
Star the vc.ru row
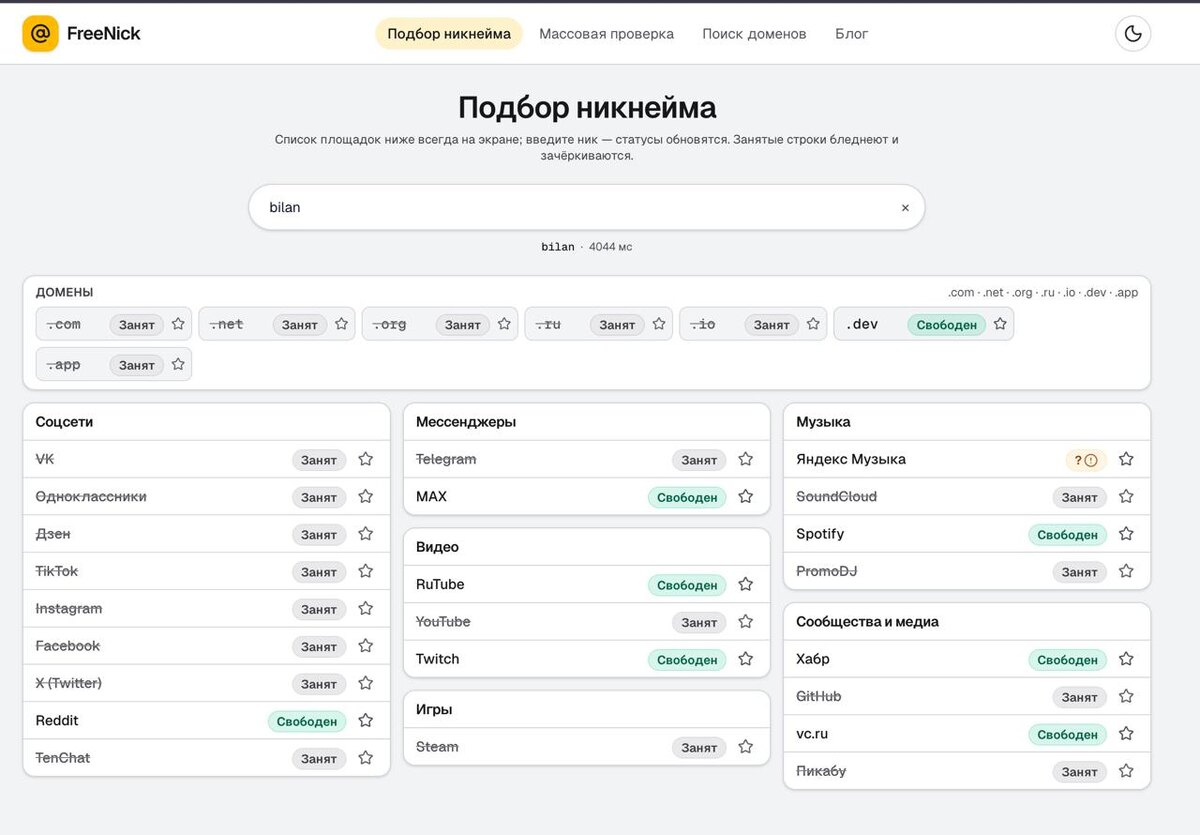[1126, 734]
